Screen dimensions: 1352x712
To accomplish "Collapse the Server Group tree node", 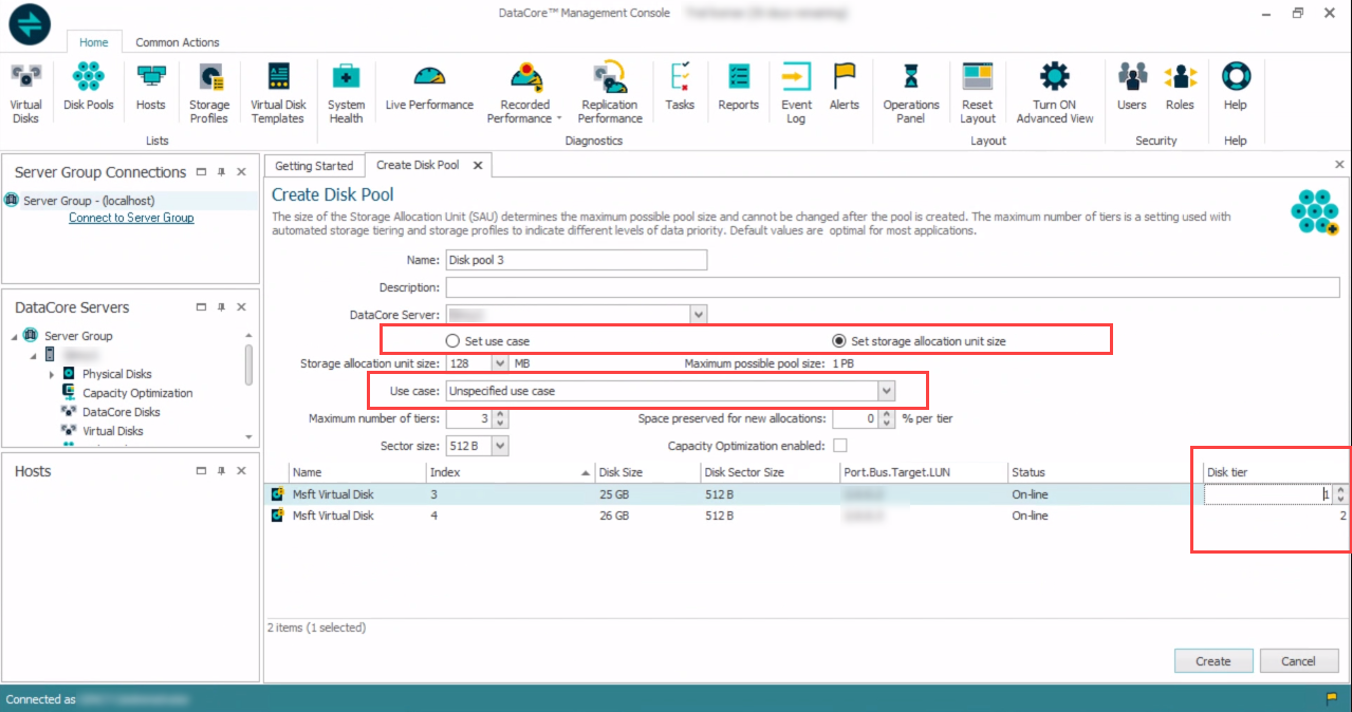I will [x=13, y=336].
